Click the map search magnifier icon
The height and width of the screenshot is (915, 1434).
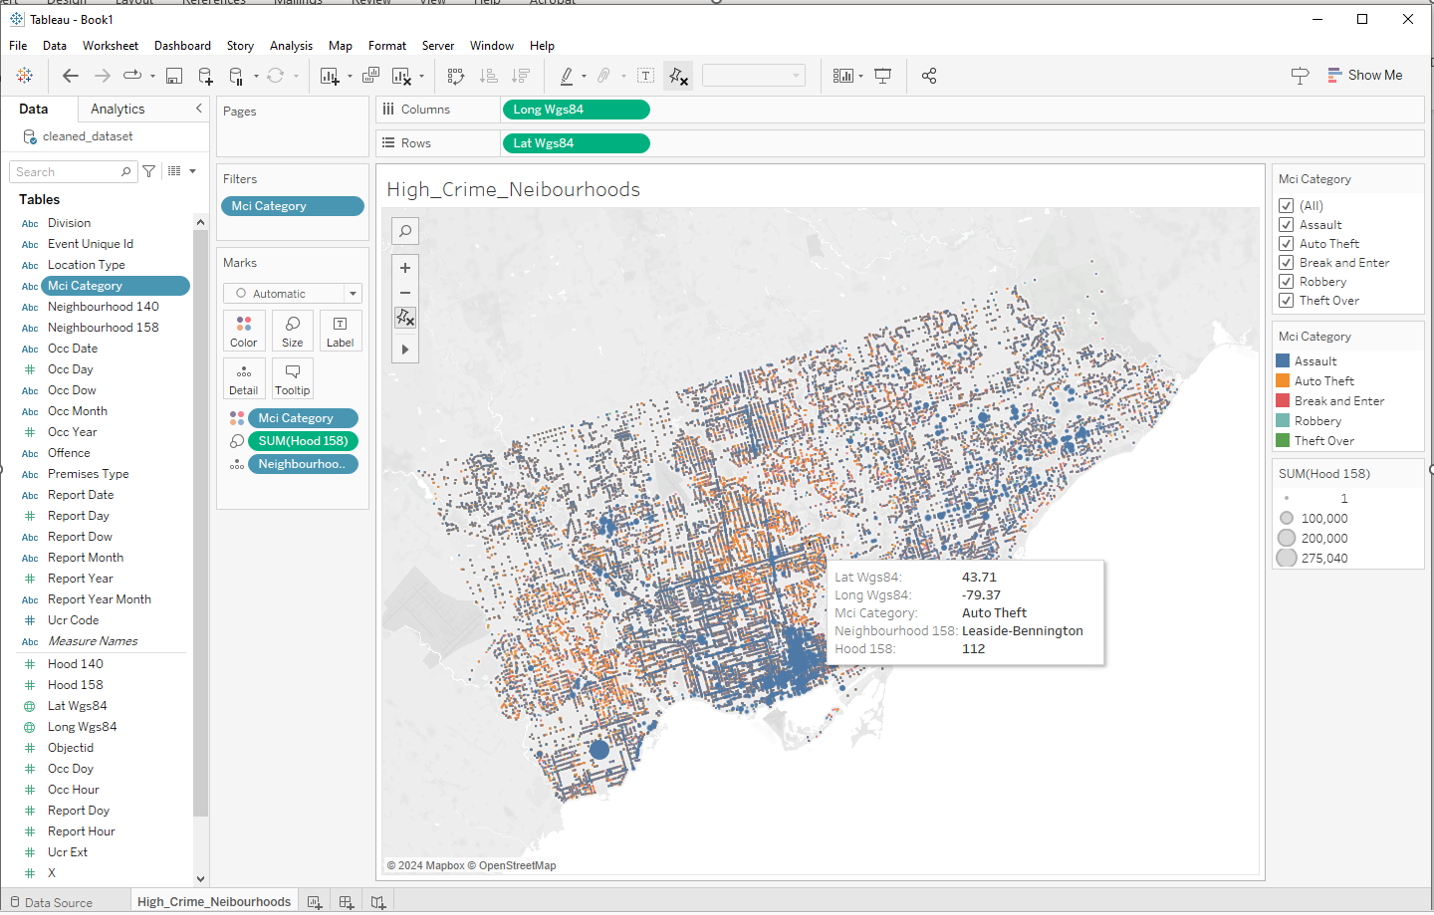405,231
